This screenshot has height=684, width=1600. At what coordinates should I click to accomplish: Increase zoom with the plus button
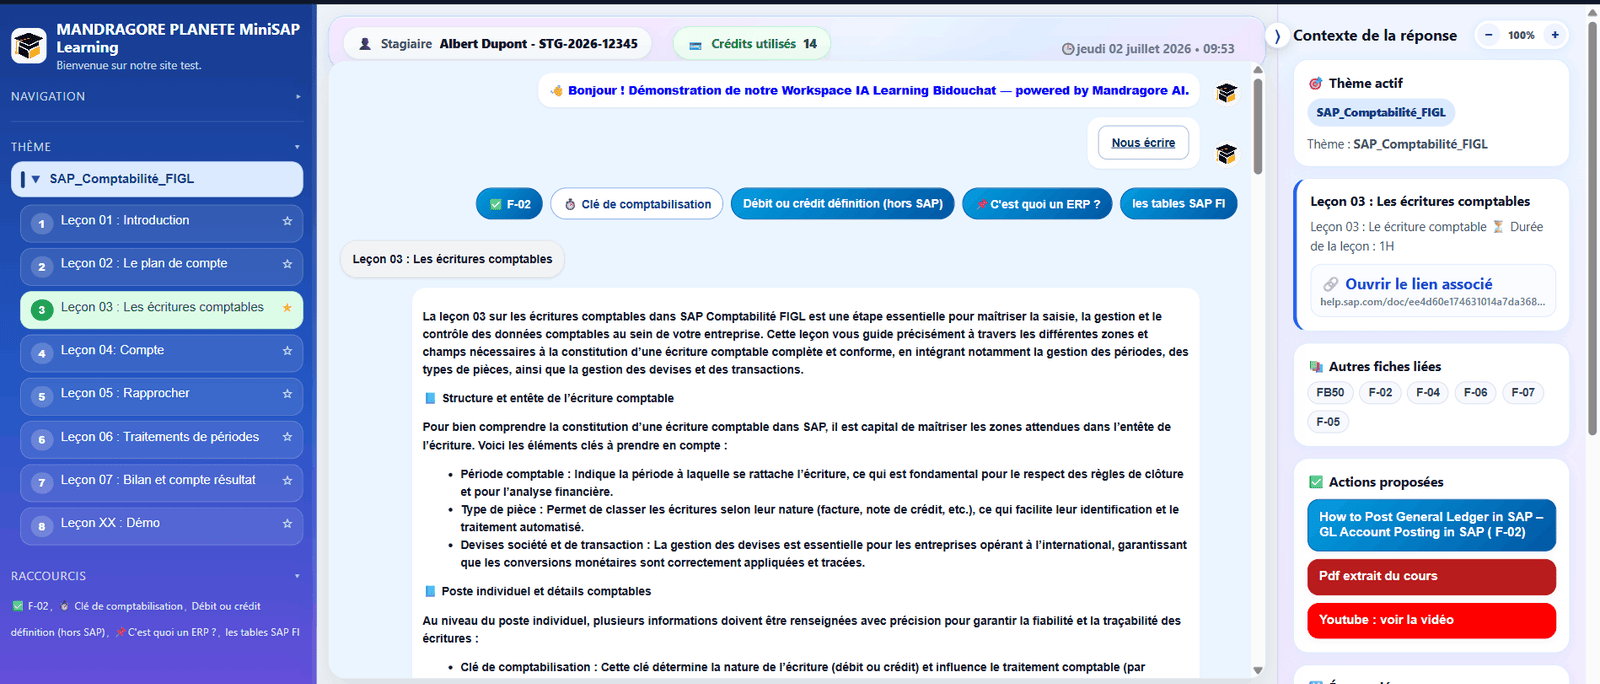point(1555,35)
